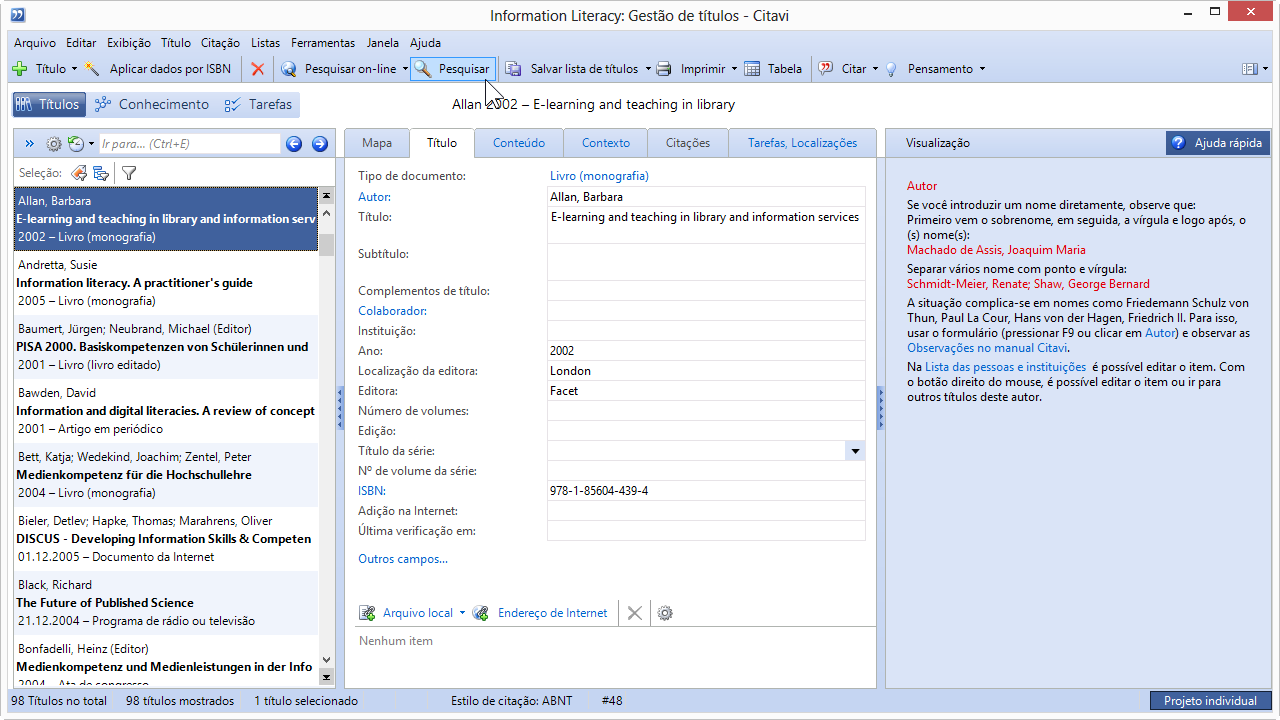
Task: Click the Imprimir printer icon
Action: tap(663, 69)
